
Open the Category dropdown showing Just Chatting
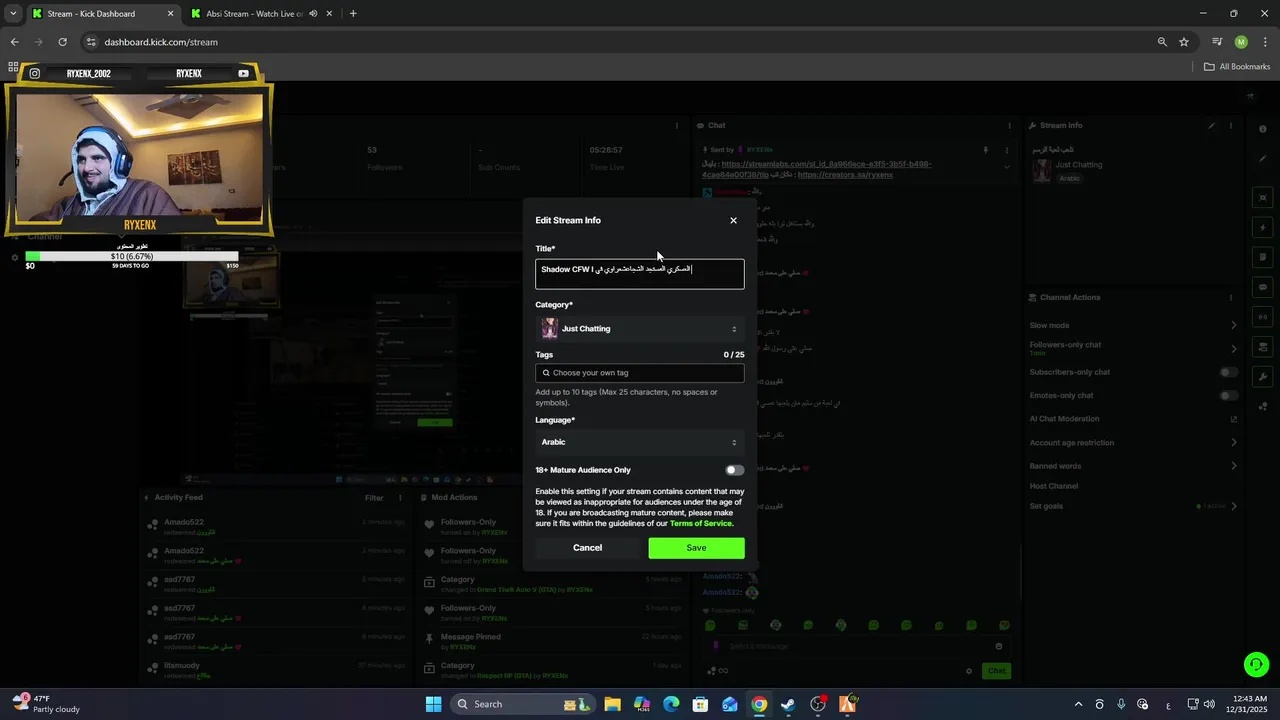639,328
